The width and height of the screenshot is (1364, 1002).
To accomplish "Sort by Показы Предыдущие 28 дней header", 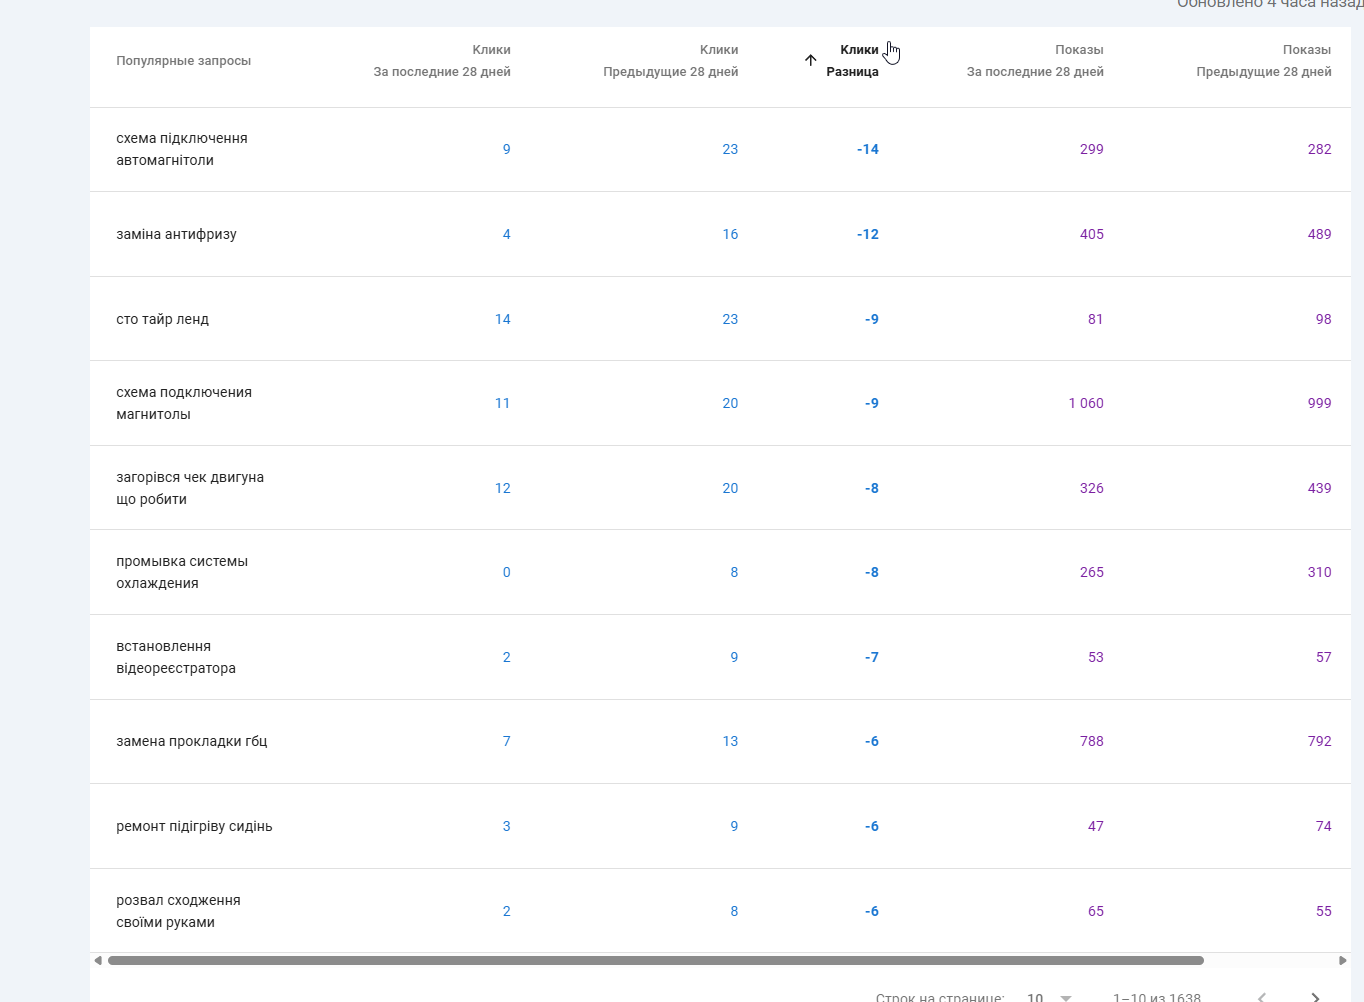I will (1263, 60).
